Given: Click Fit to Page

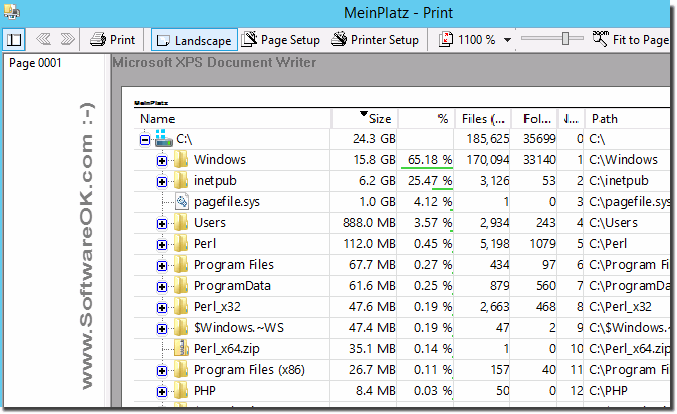Looking at the screenshot, I should (x=630, y=40).
